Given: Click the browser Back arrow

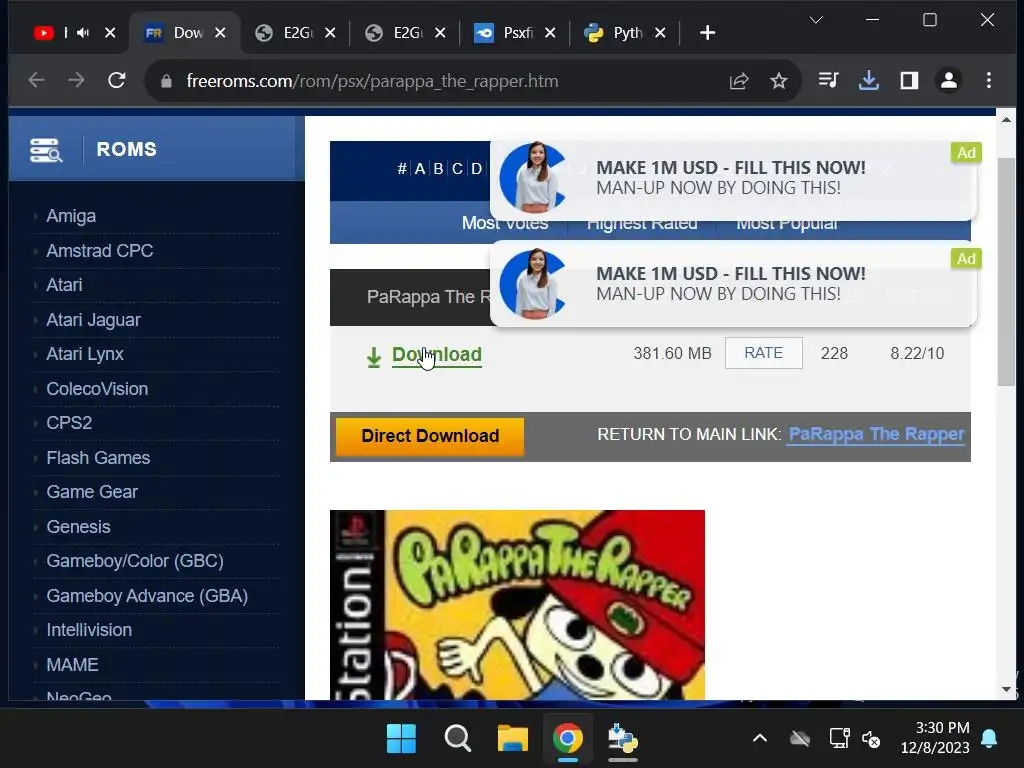Looking at the screenshot, I should click(37, 80).
